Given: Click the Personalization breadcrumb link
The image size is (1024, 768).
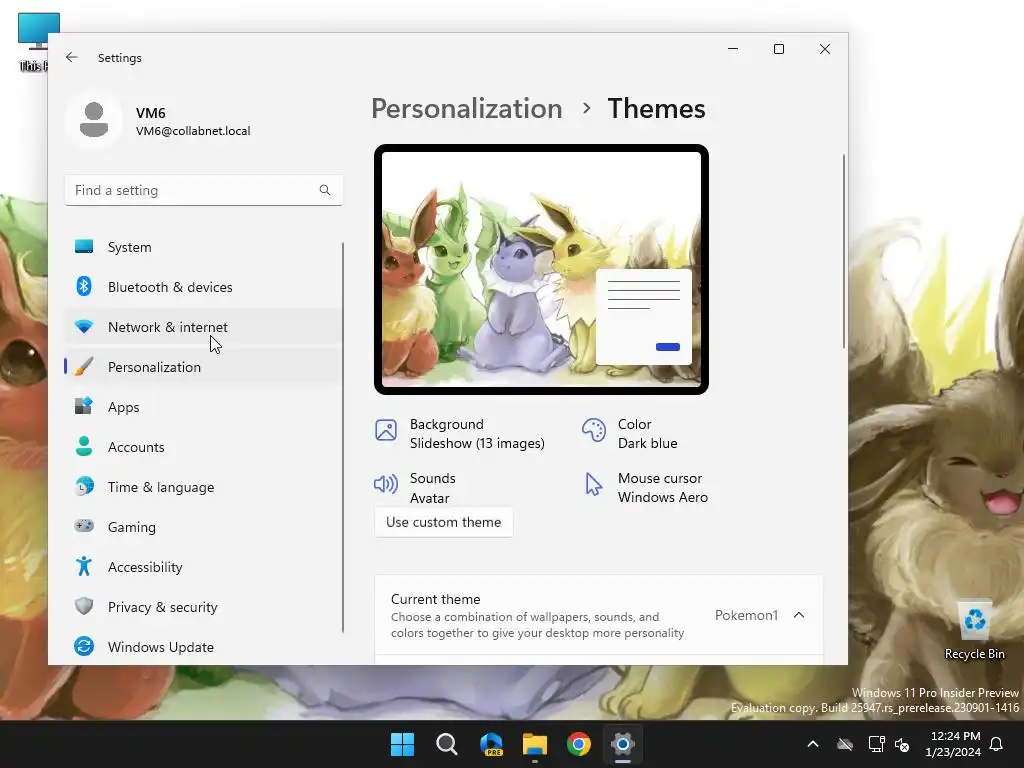Looking at the screenshot, I should pyautogui.click(x=466, y=108).
